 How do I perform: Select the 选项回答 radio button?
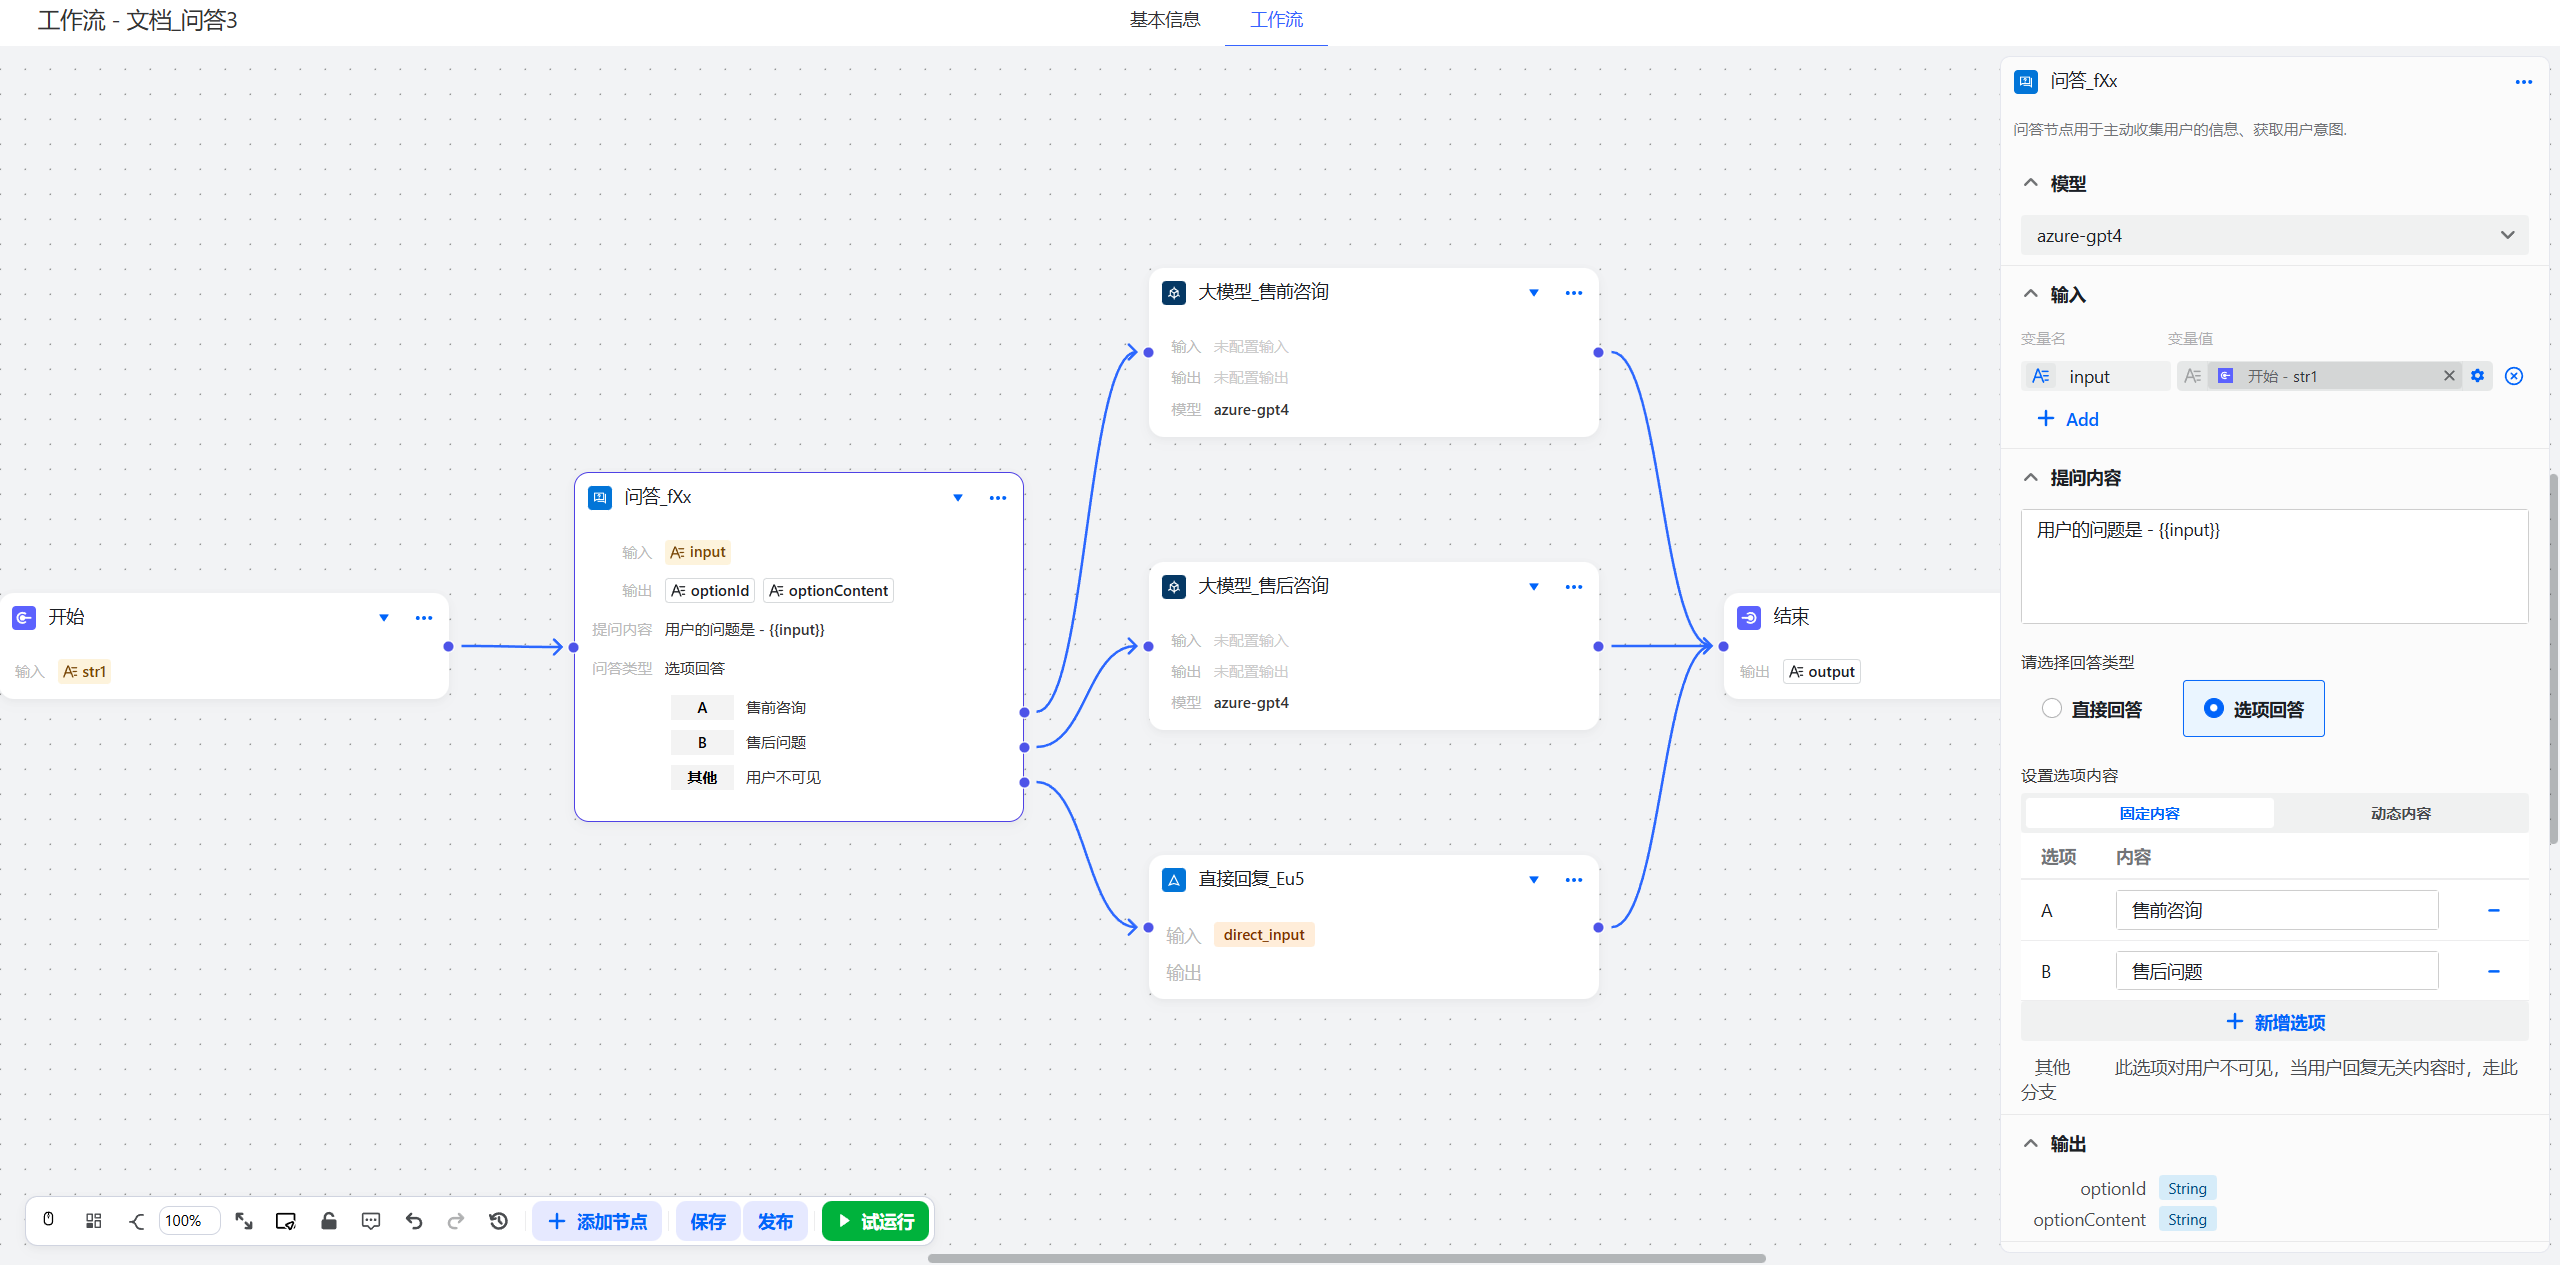pos(2213,708)
